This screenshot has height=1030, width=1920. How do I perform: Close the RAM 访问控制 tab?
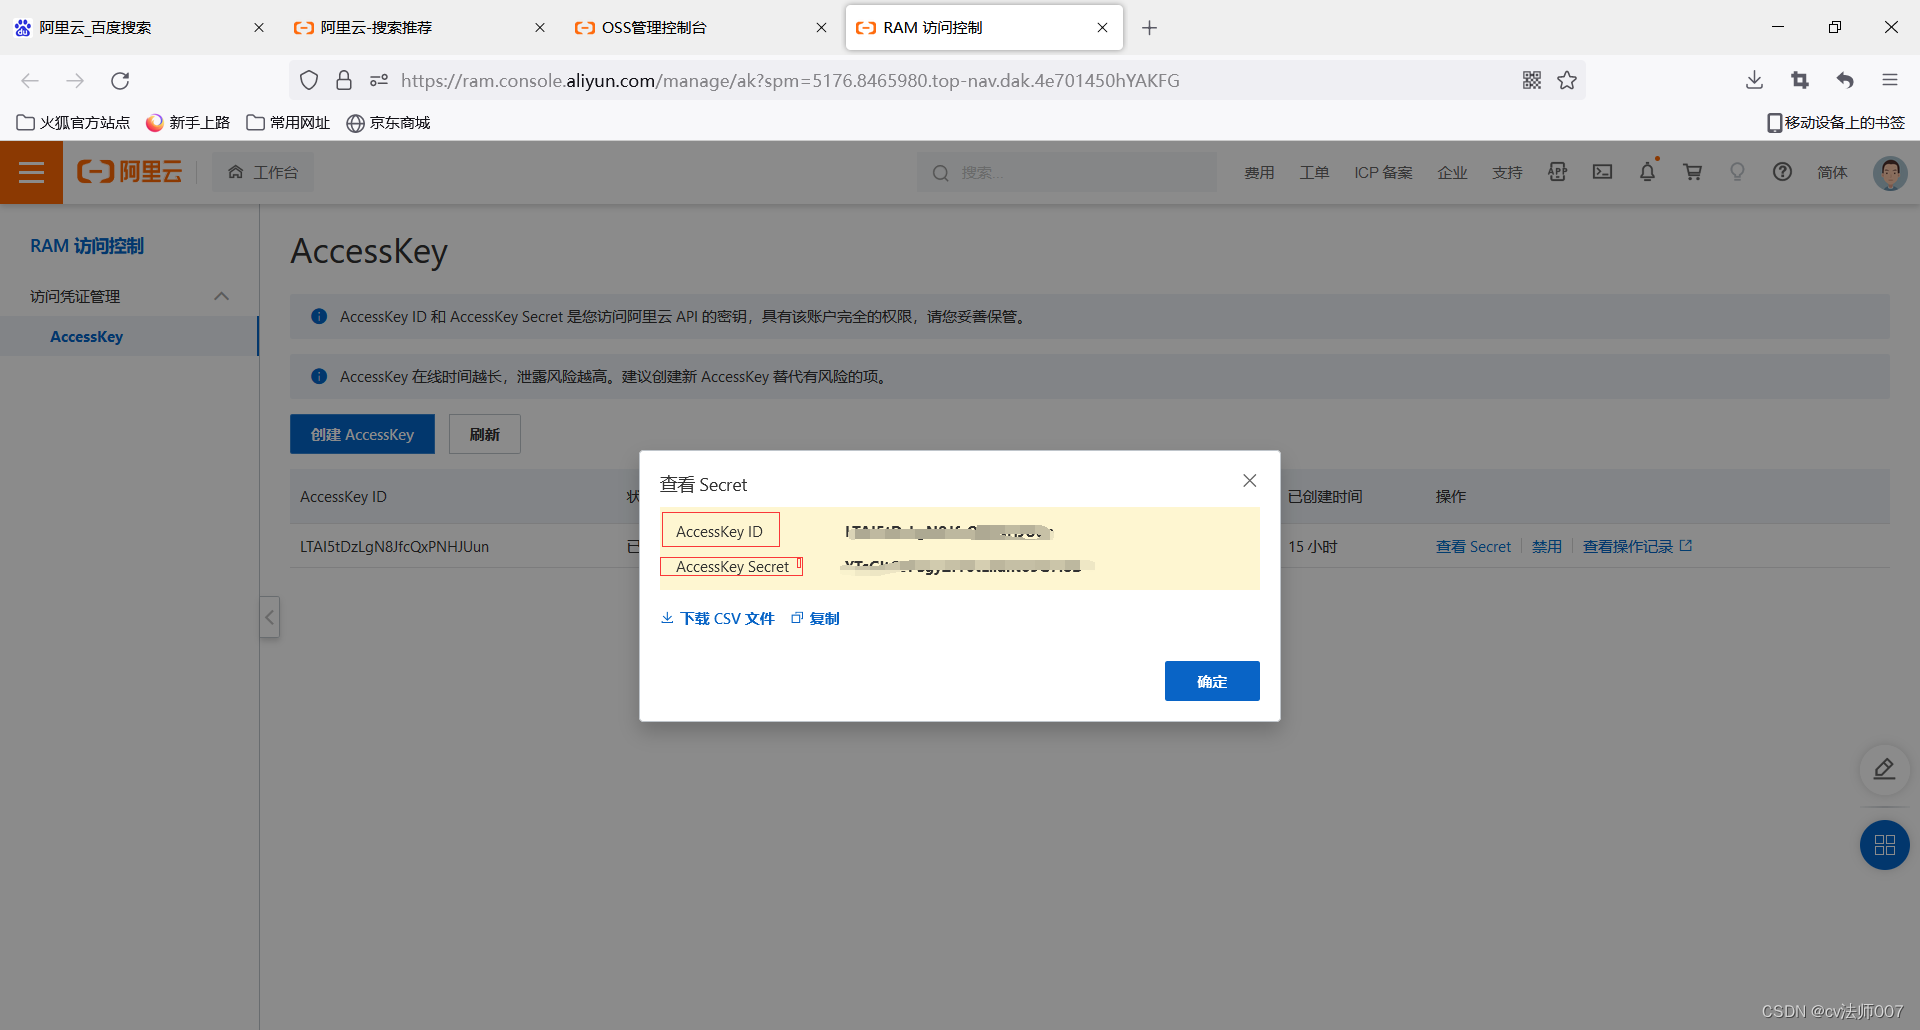point(1102,28)
